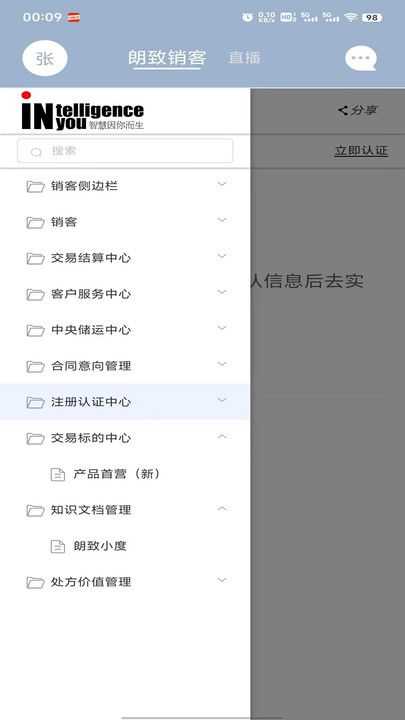
Task: Tap the share icon labeled 分享
Action: point(357,110)
